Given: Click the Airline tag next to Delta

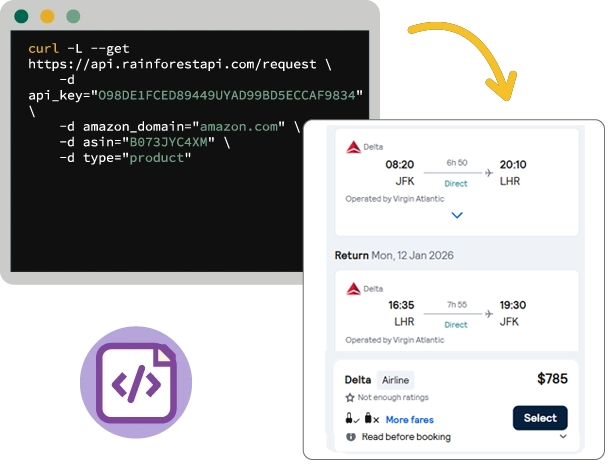Looking at the screenshot, I should [395, 380].
